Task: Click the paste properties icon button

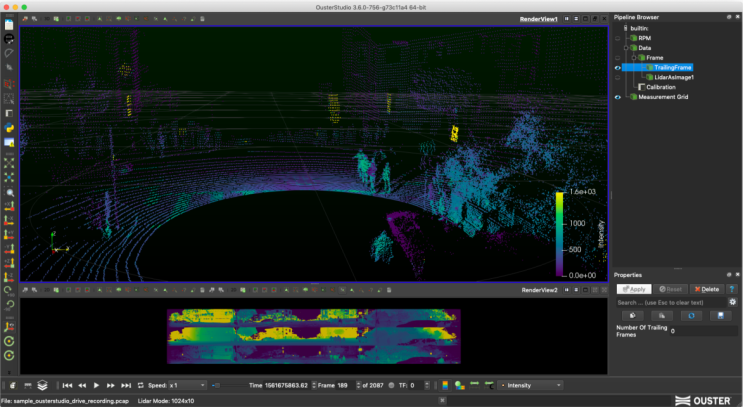Action: point(661,316)
